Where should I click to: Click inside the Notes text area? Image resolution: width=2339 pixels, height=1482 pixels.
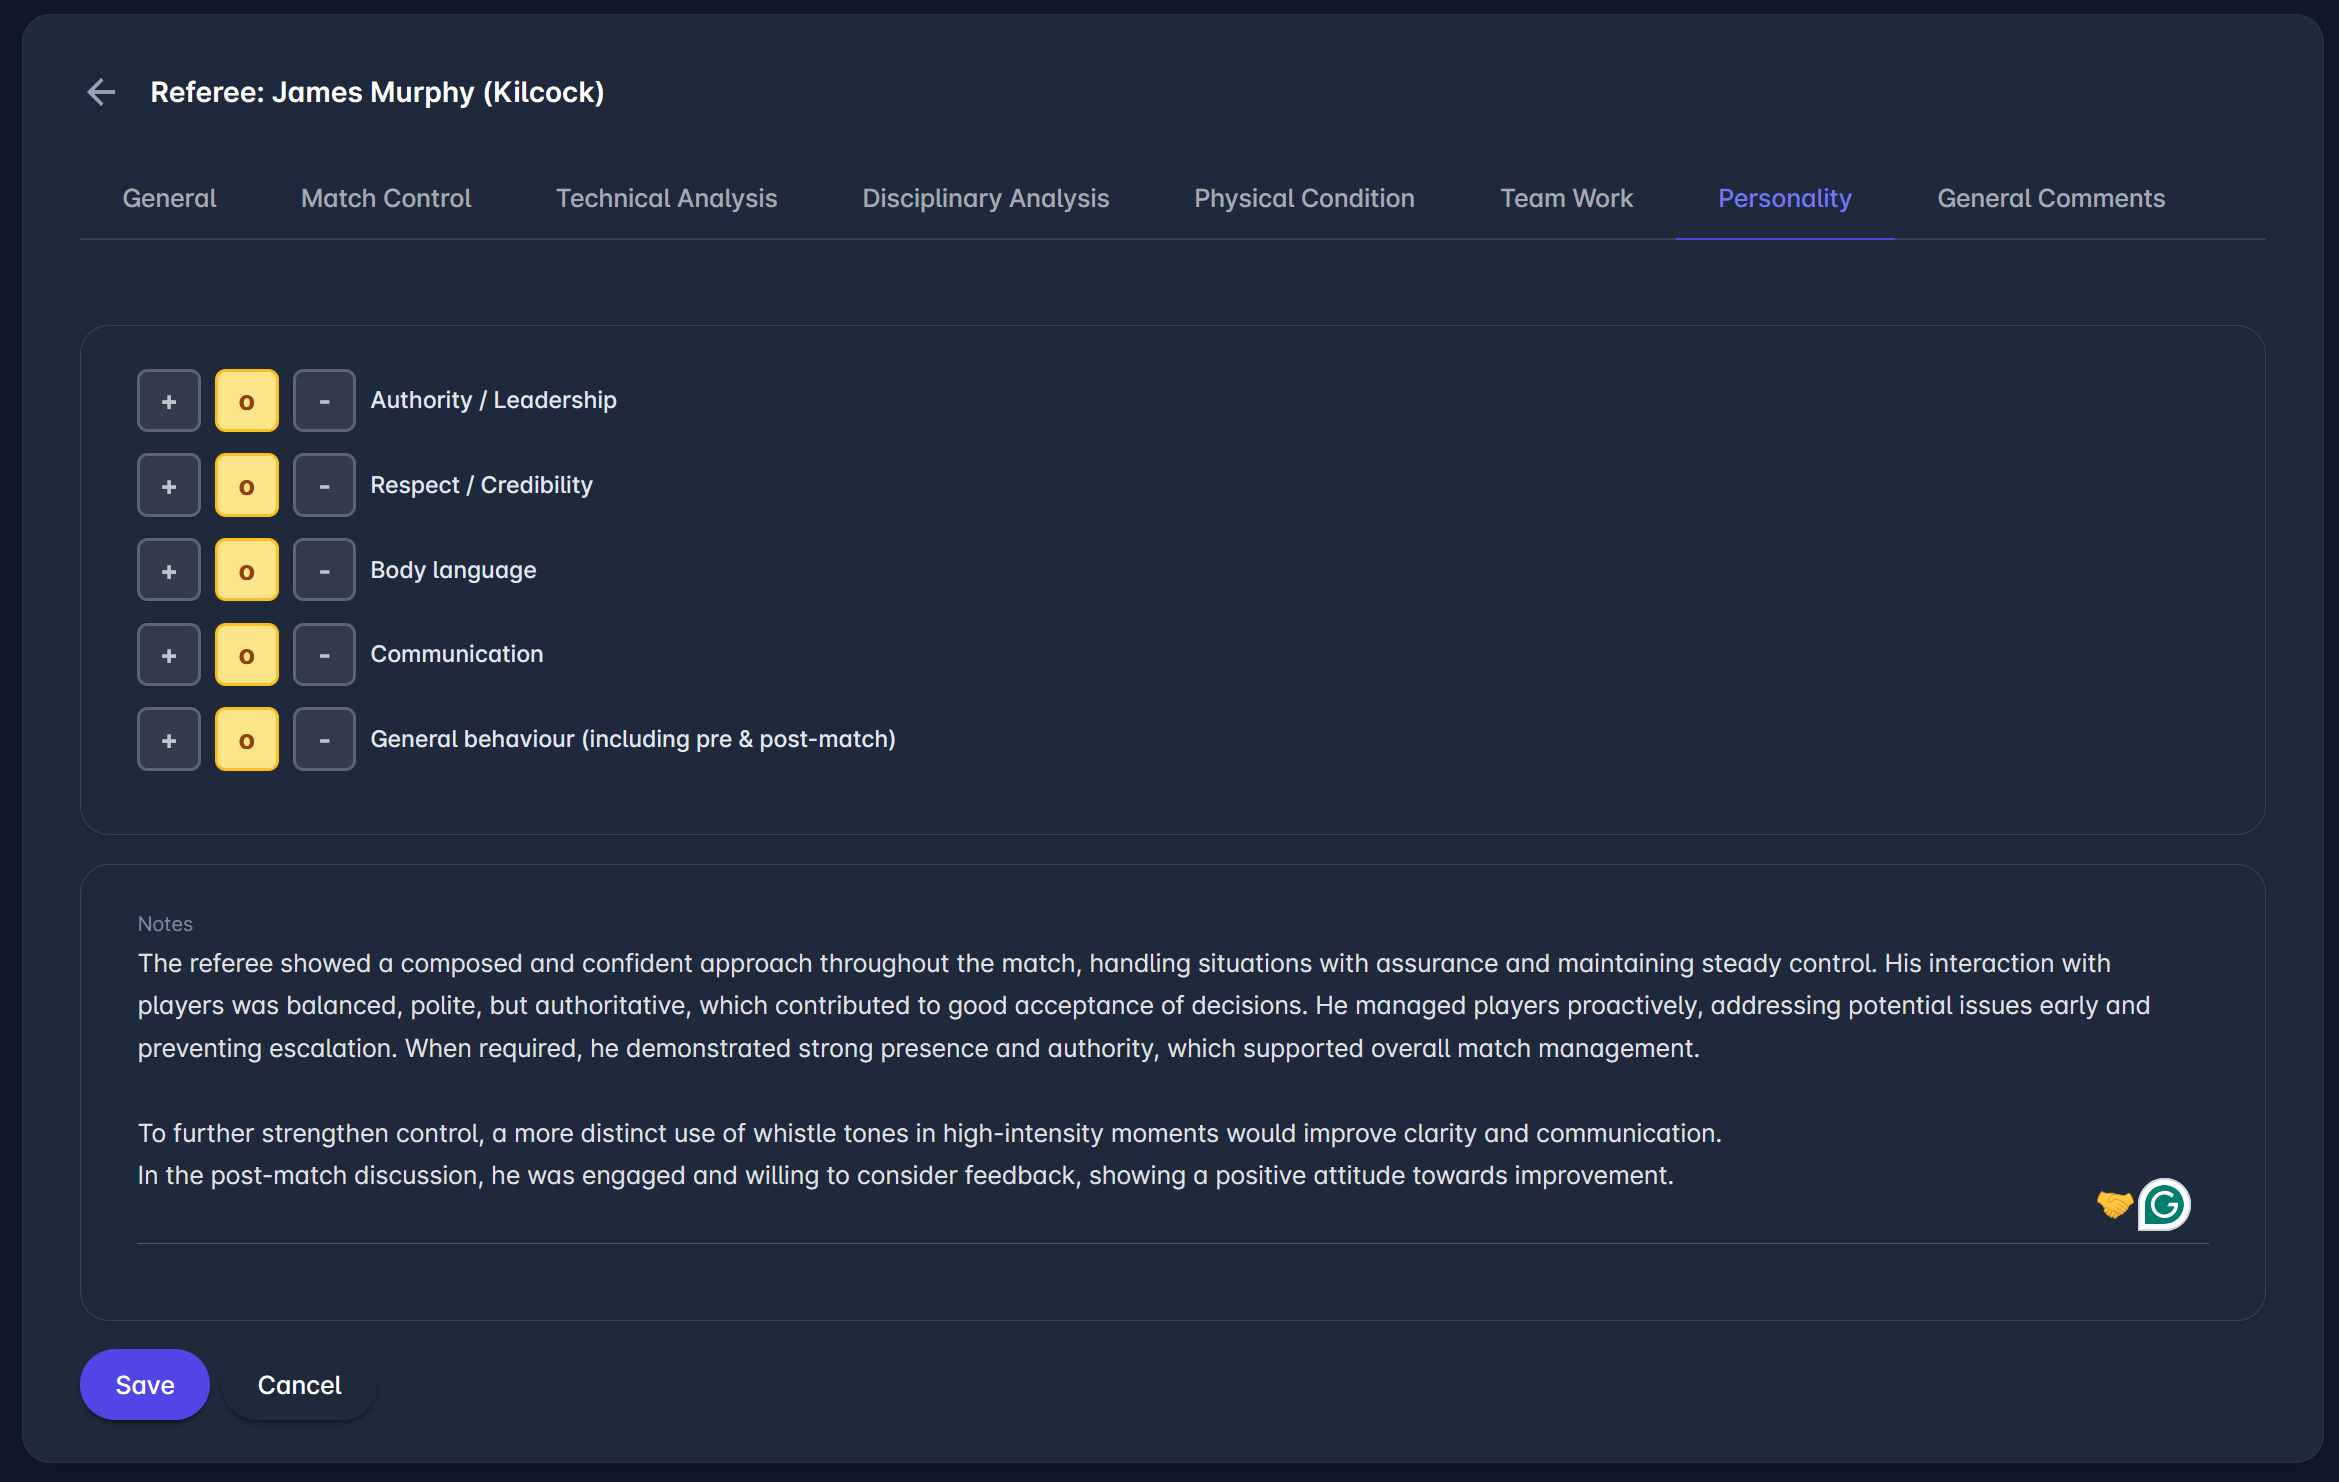pyautogui.click(x=1000, y=1070)
